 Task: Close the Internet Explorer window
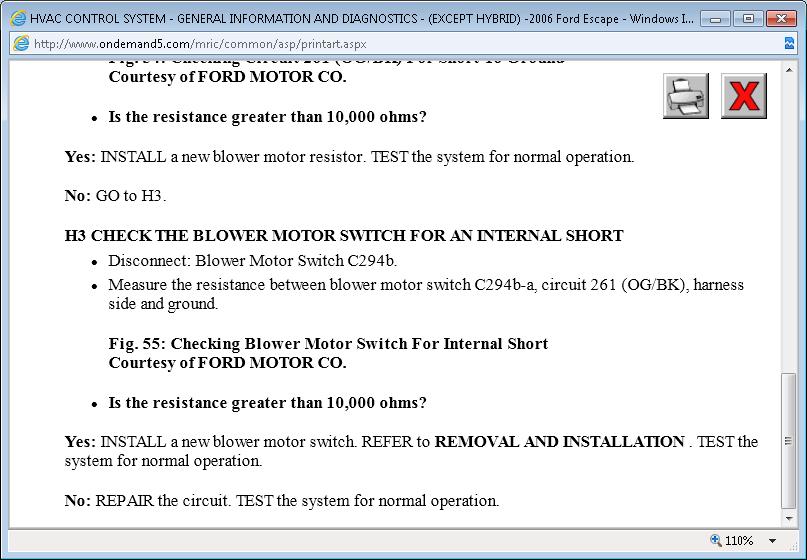click(781, 19)
